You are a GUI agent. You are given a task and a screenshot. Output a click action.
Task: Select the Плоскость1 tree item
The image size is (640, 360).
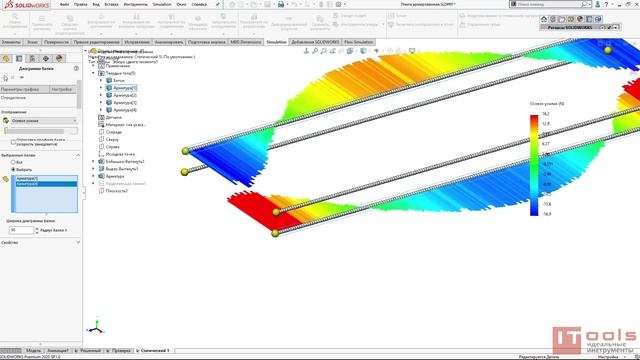(117, 191)
